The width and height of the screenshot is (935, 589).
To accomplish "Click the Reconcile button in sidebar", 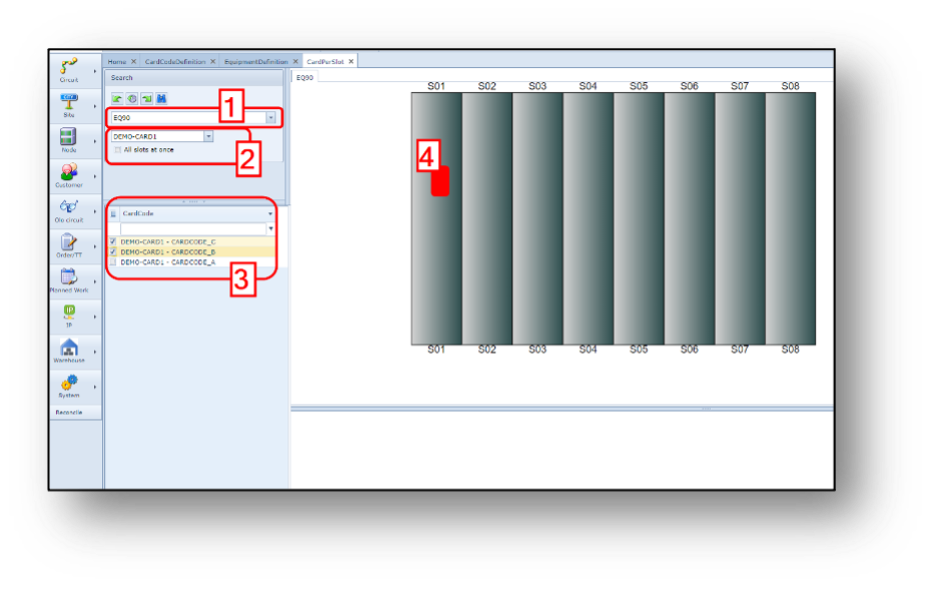I will [69, 412].
